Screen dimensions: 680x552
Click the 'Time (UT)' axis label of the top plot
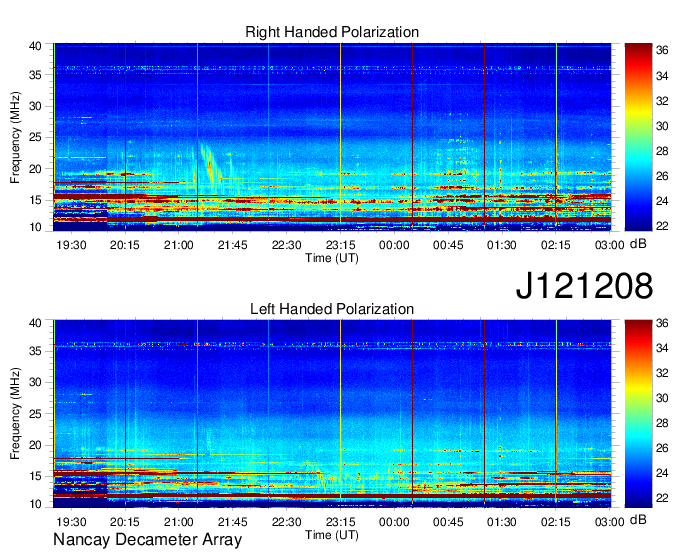(332, 258)
